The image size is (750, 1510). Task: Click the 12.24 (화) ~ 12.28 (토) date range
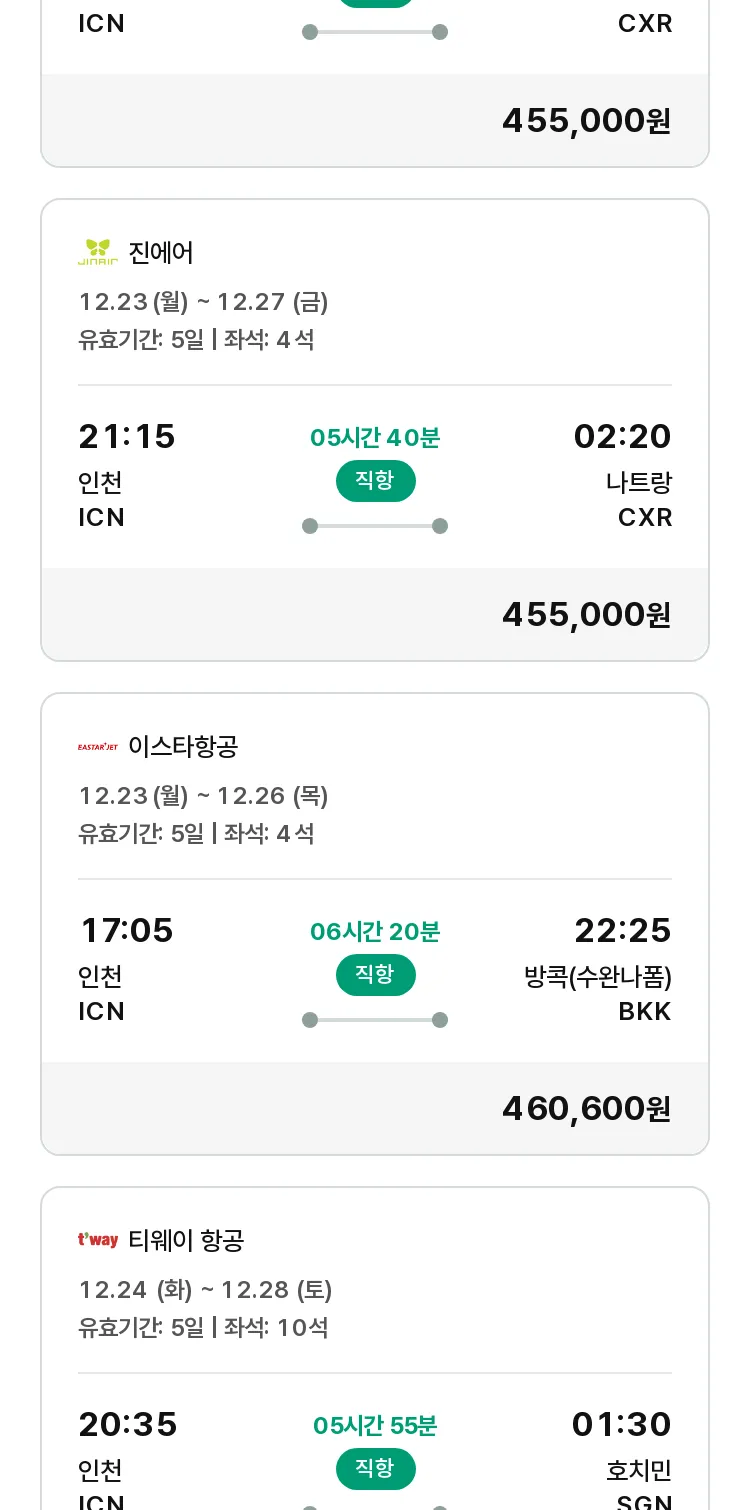206,1290
